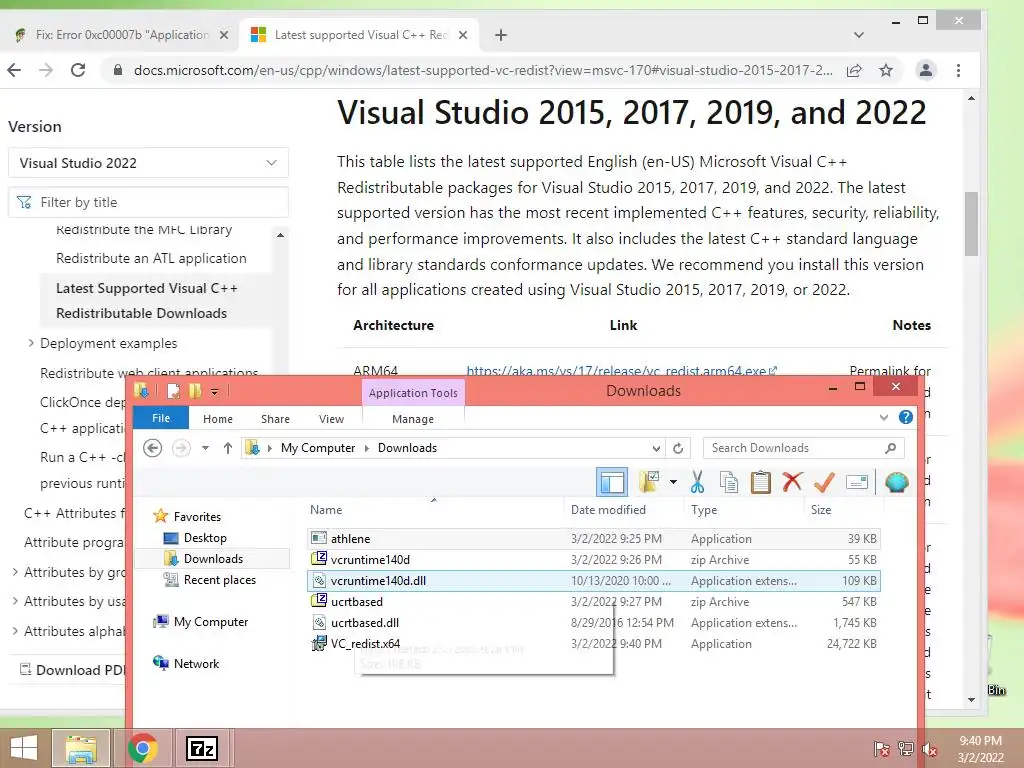Image resolution: width=1024 pixels, height=768 pixels.
Task: Open the Chrome tab search chevron
Action: [x=859, y=35]
